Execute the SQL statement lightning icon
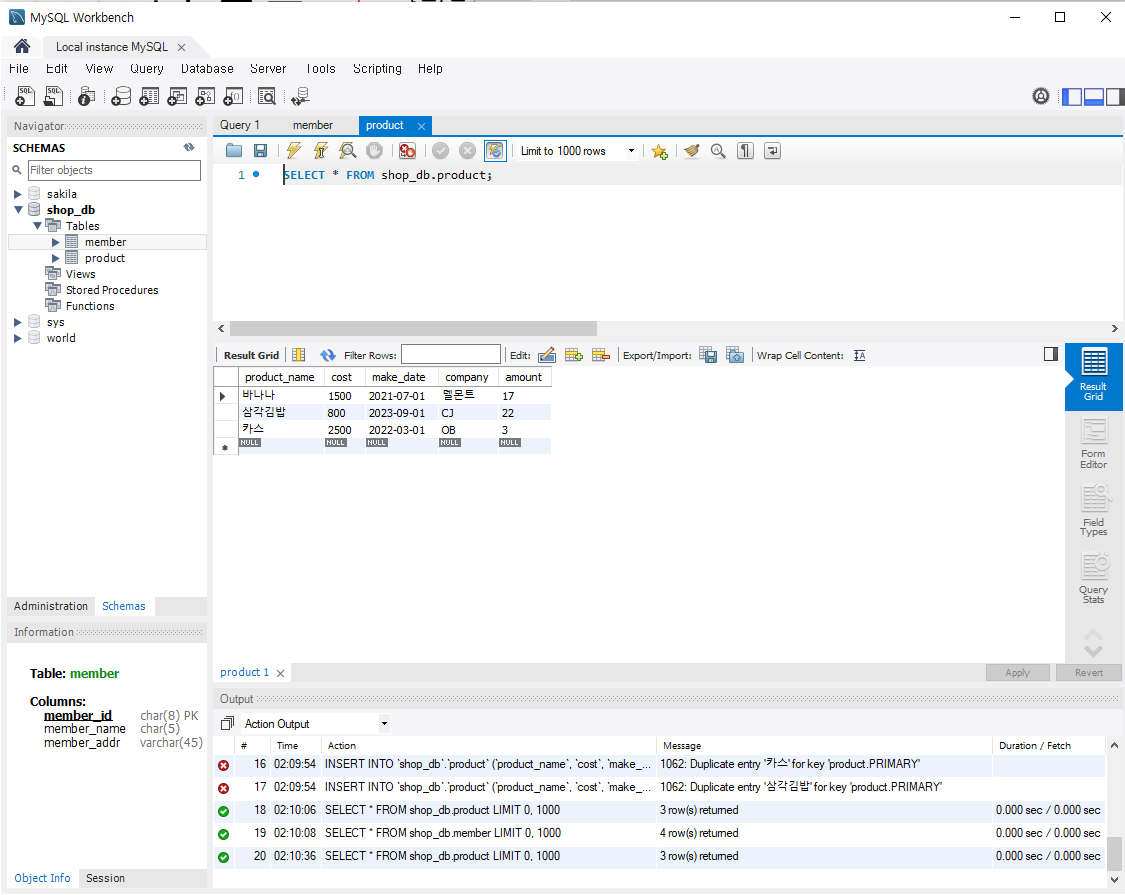This screenshot has height=895, width=1125. click(293, 151)
